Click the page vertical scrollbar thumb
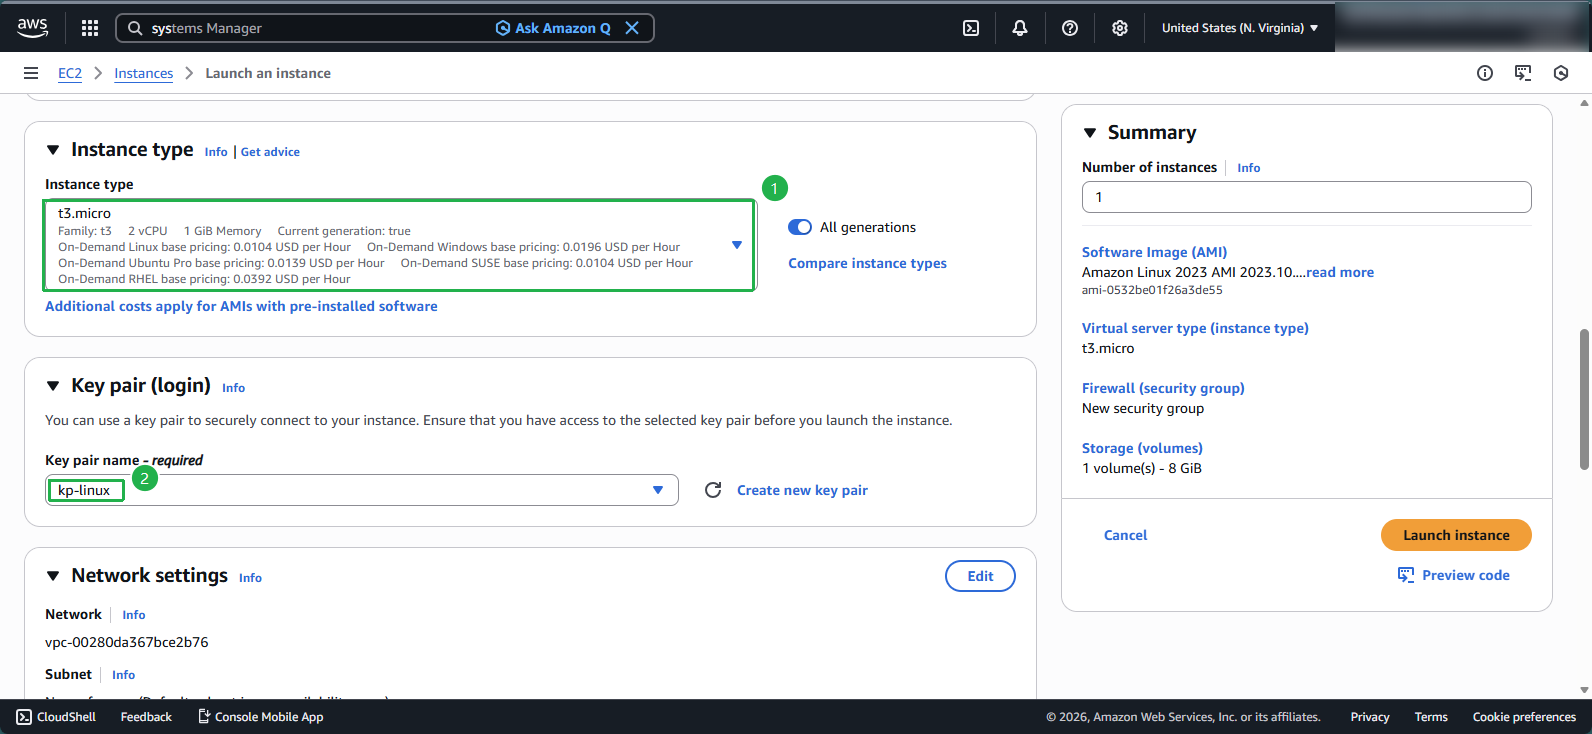The height and width of the screenshot is (734, 1592). tap(1584, 398)
